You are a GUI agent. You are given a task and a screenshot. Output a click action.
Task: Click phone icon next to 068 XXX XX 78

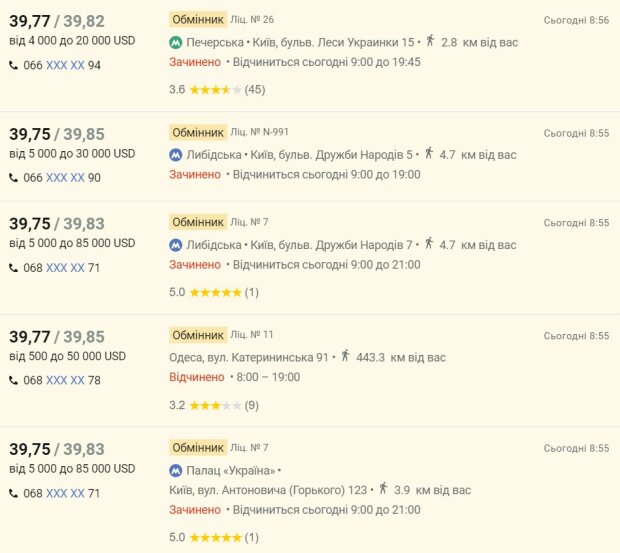coord(13,380)
